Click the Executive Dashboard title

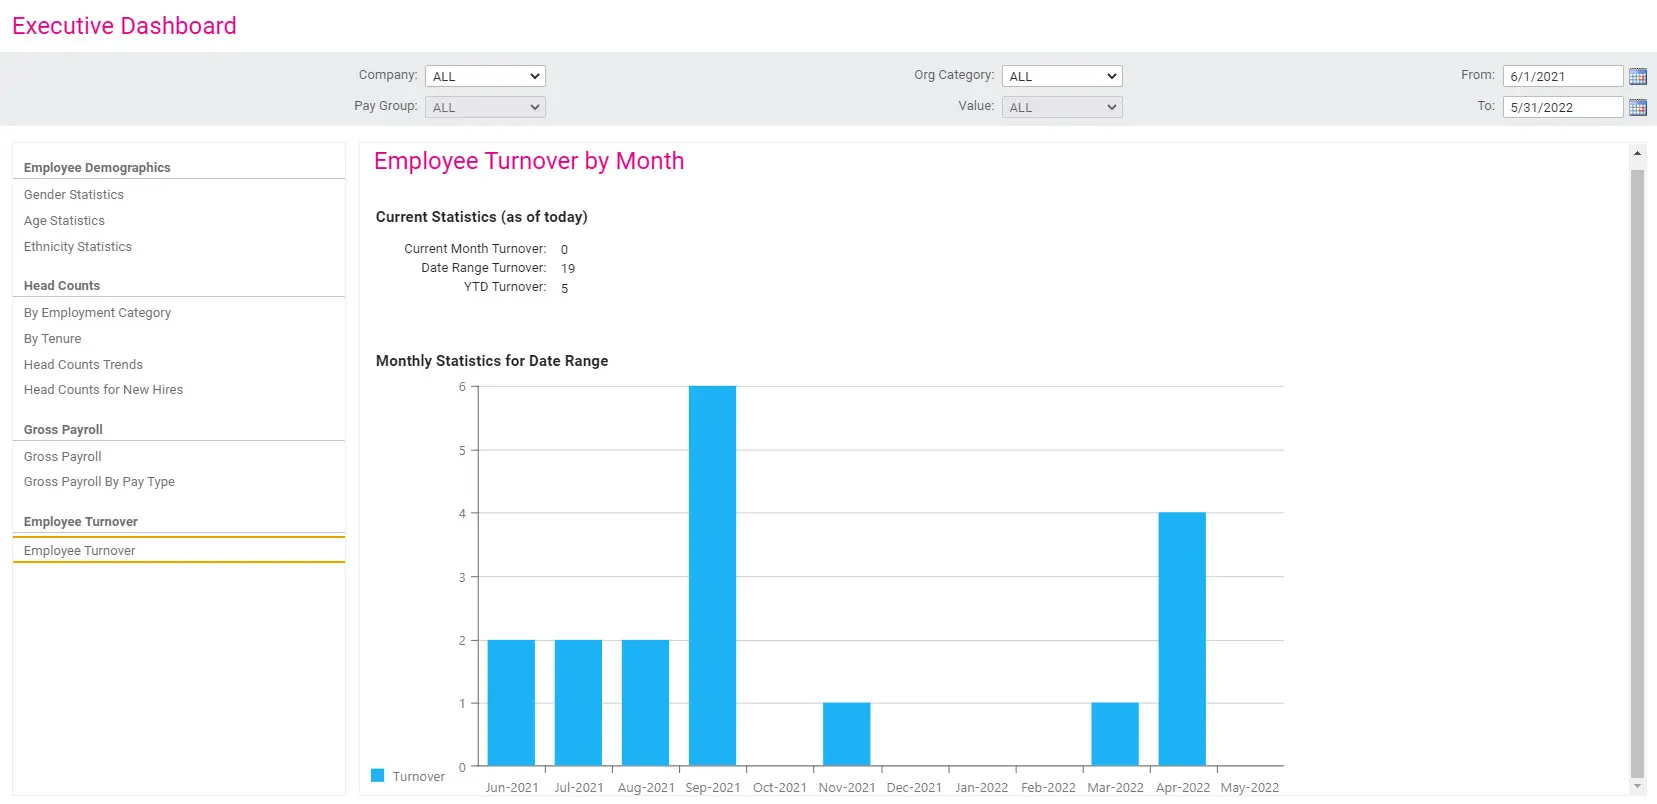pos(124,26)
